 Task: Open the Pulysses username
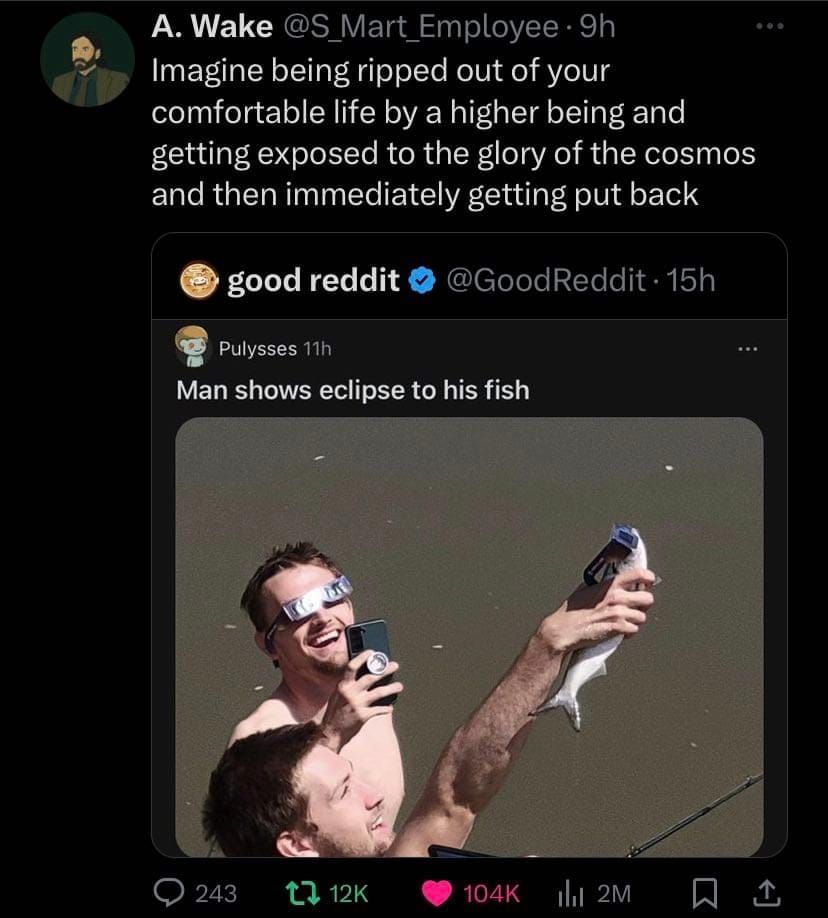pos(258,348)
